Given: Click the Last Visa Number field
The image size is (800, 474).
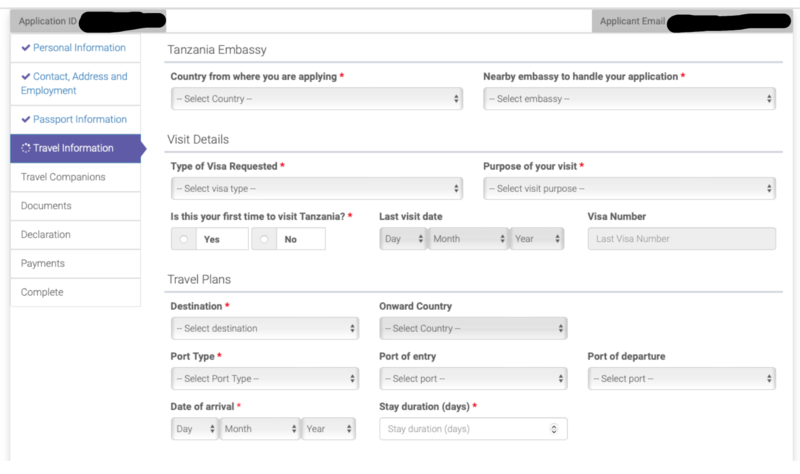Looking at the screenshot, I should pyautogui.click(x=681, y=240).
